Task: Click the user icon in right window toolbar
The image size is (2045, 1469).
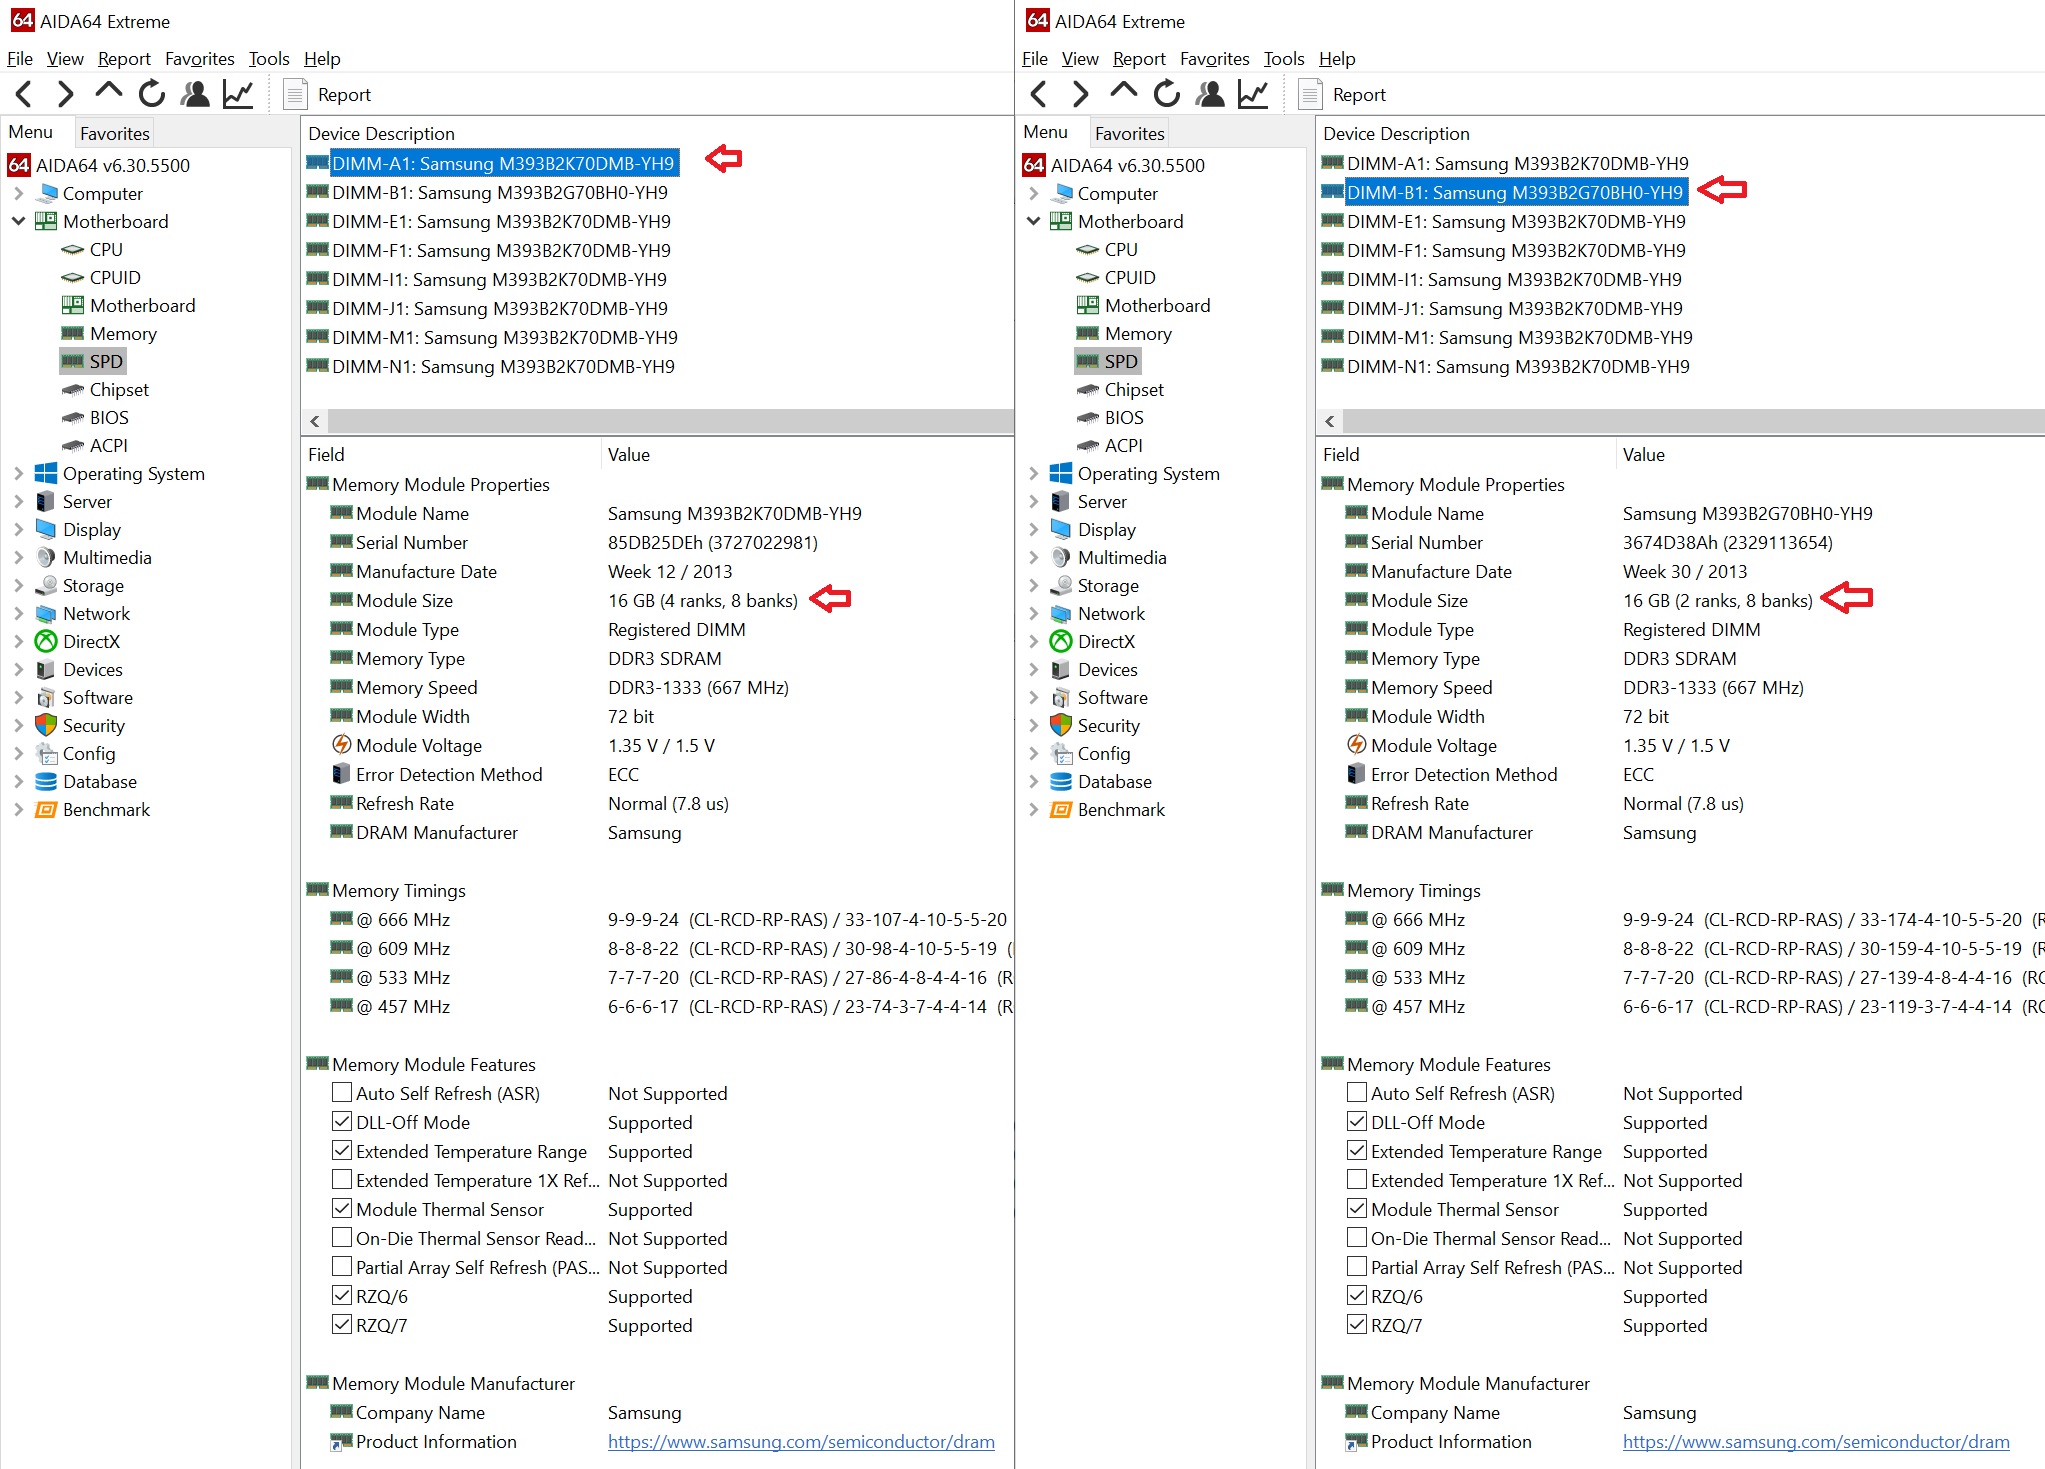Action: 1210,94
